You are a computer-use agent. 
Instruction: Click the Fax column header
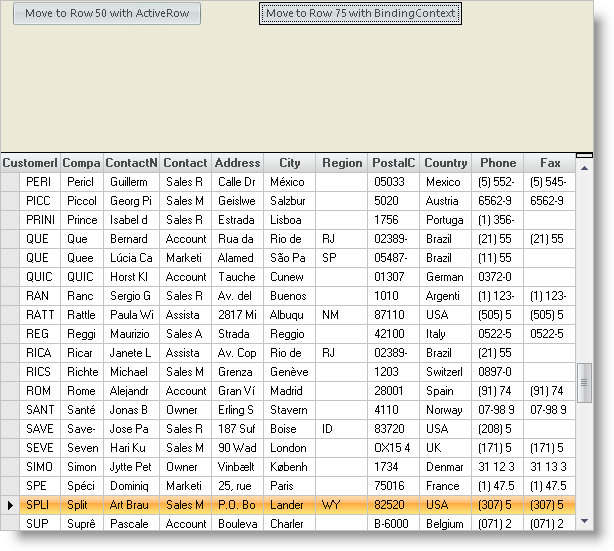(550, 163)
